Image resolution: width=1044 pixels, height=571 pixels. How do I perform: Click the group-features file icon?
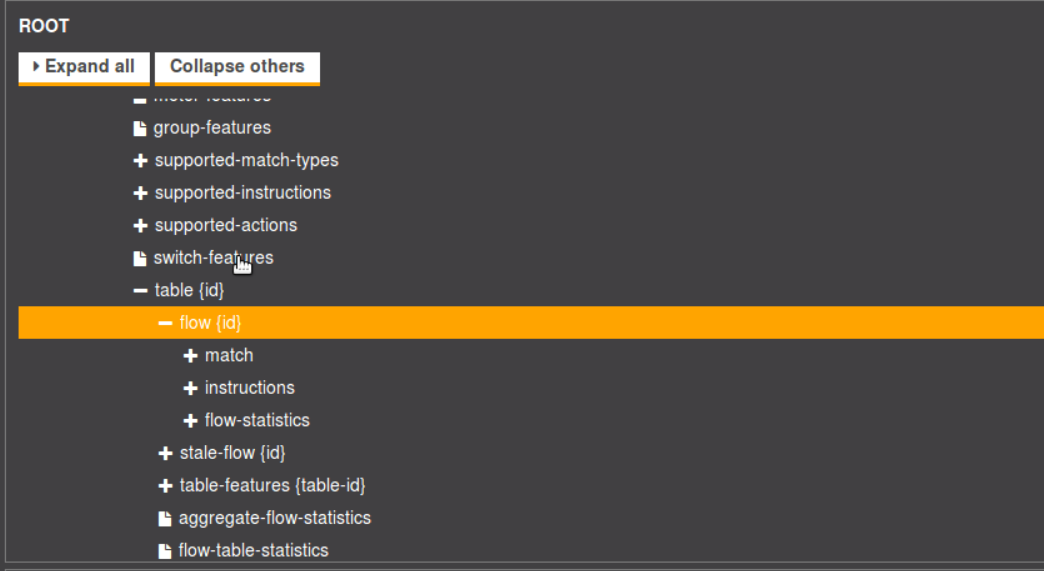(x=140, y=128)
